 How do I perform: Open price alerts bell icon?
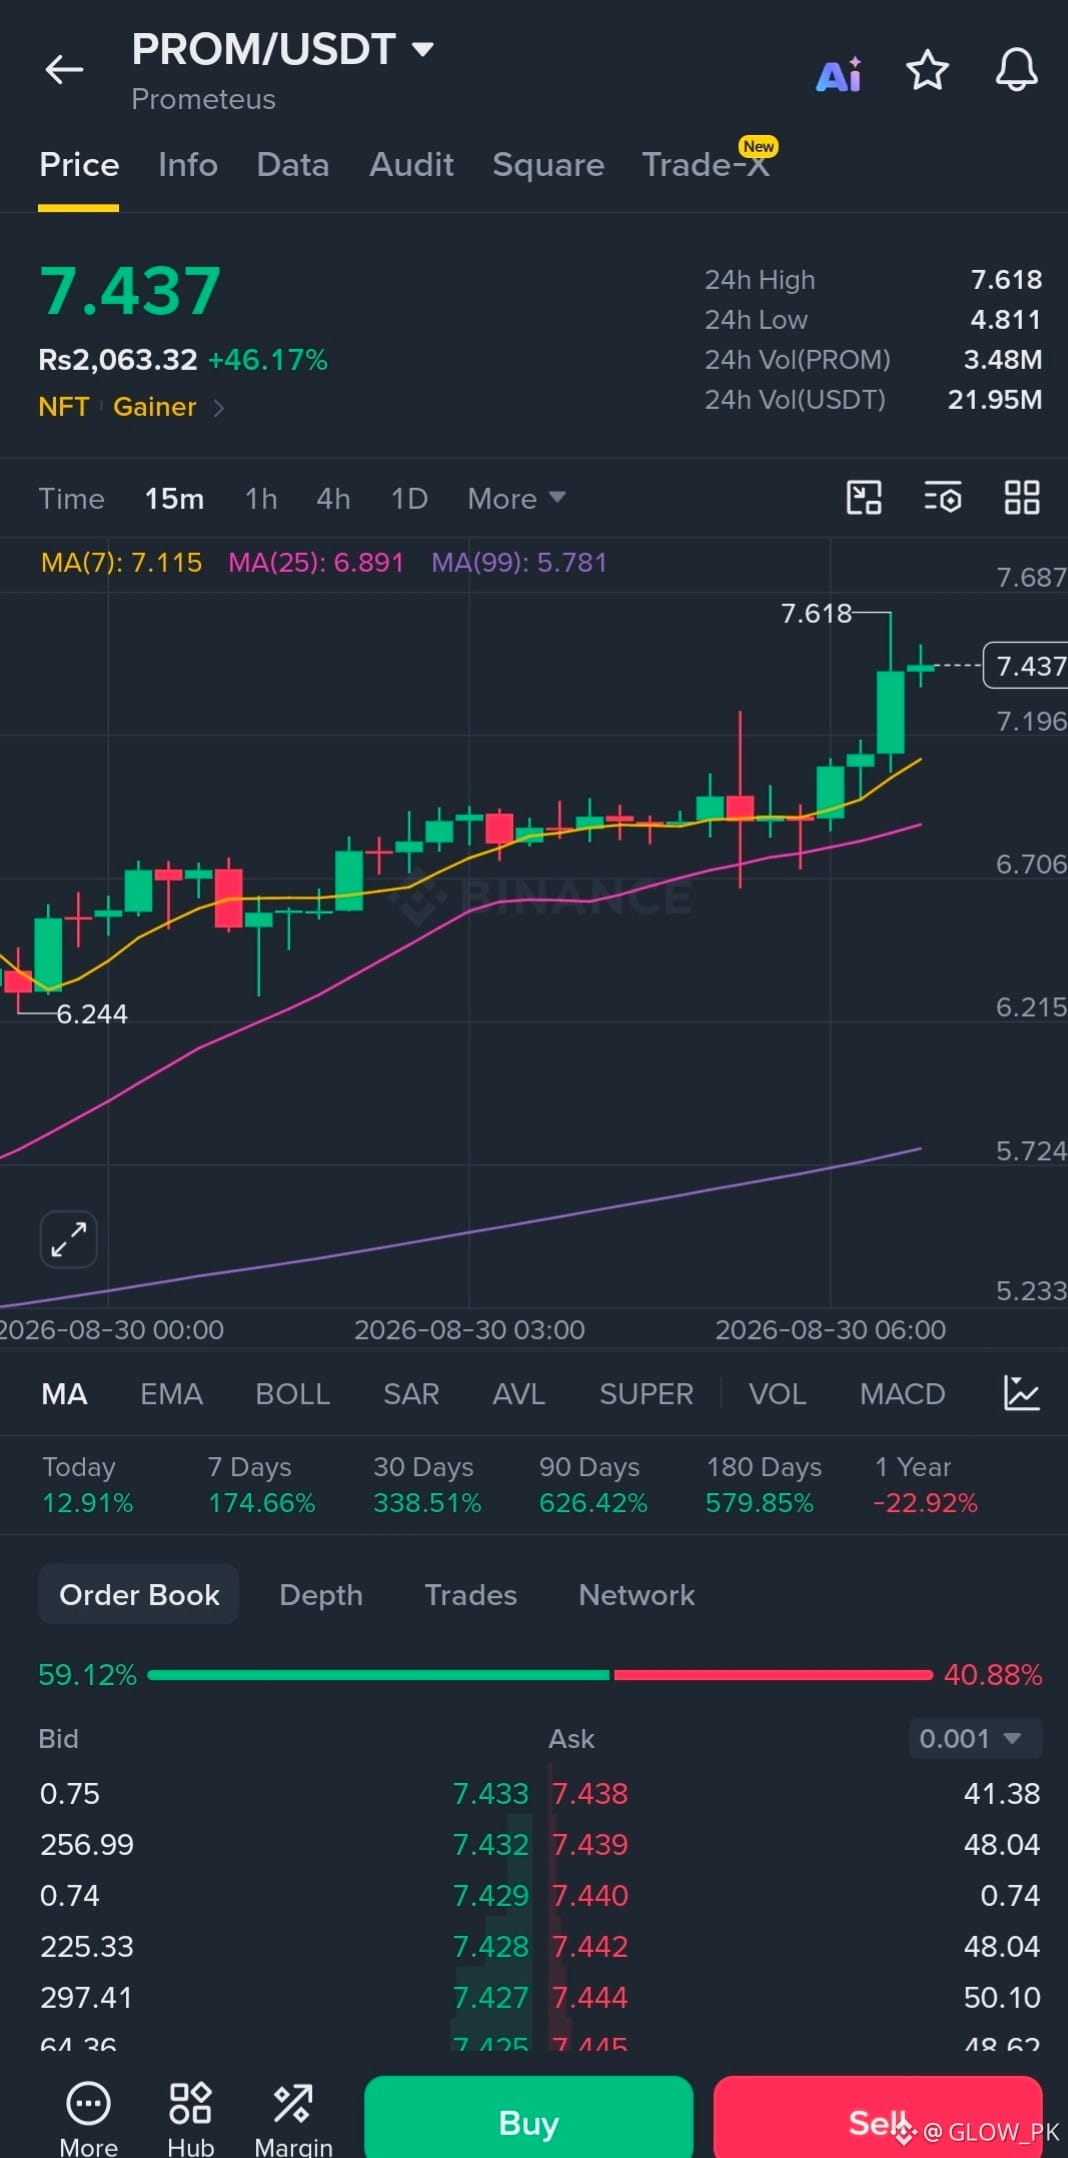pyautogui.click(x=1016, y=70)
